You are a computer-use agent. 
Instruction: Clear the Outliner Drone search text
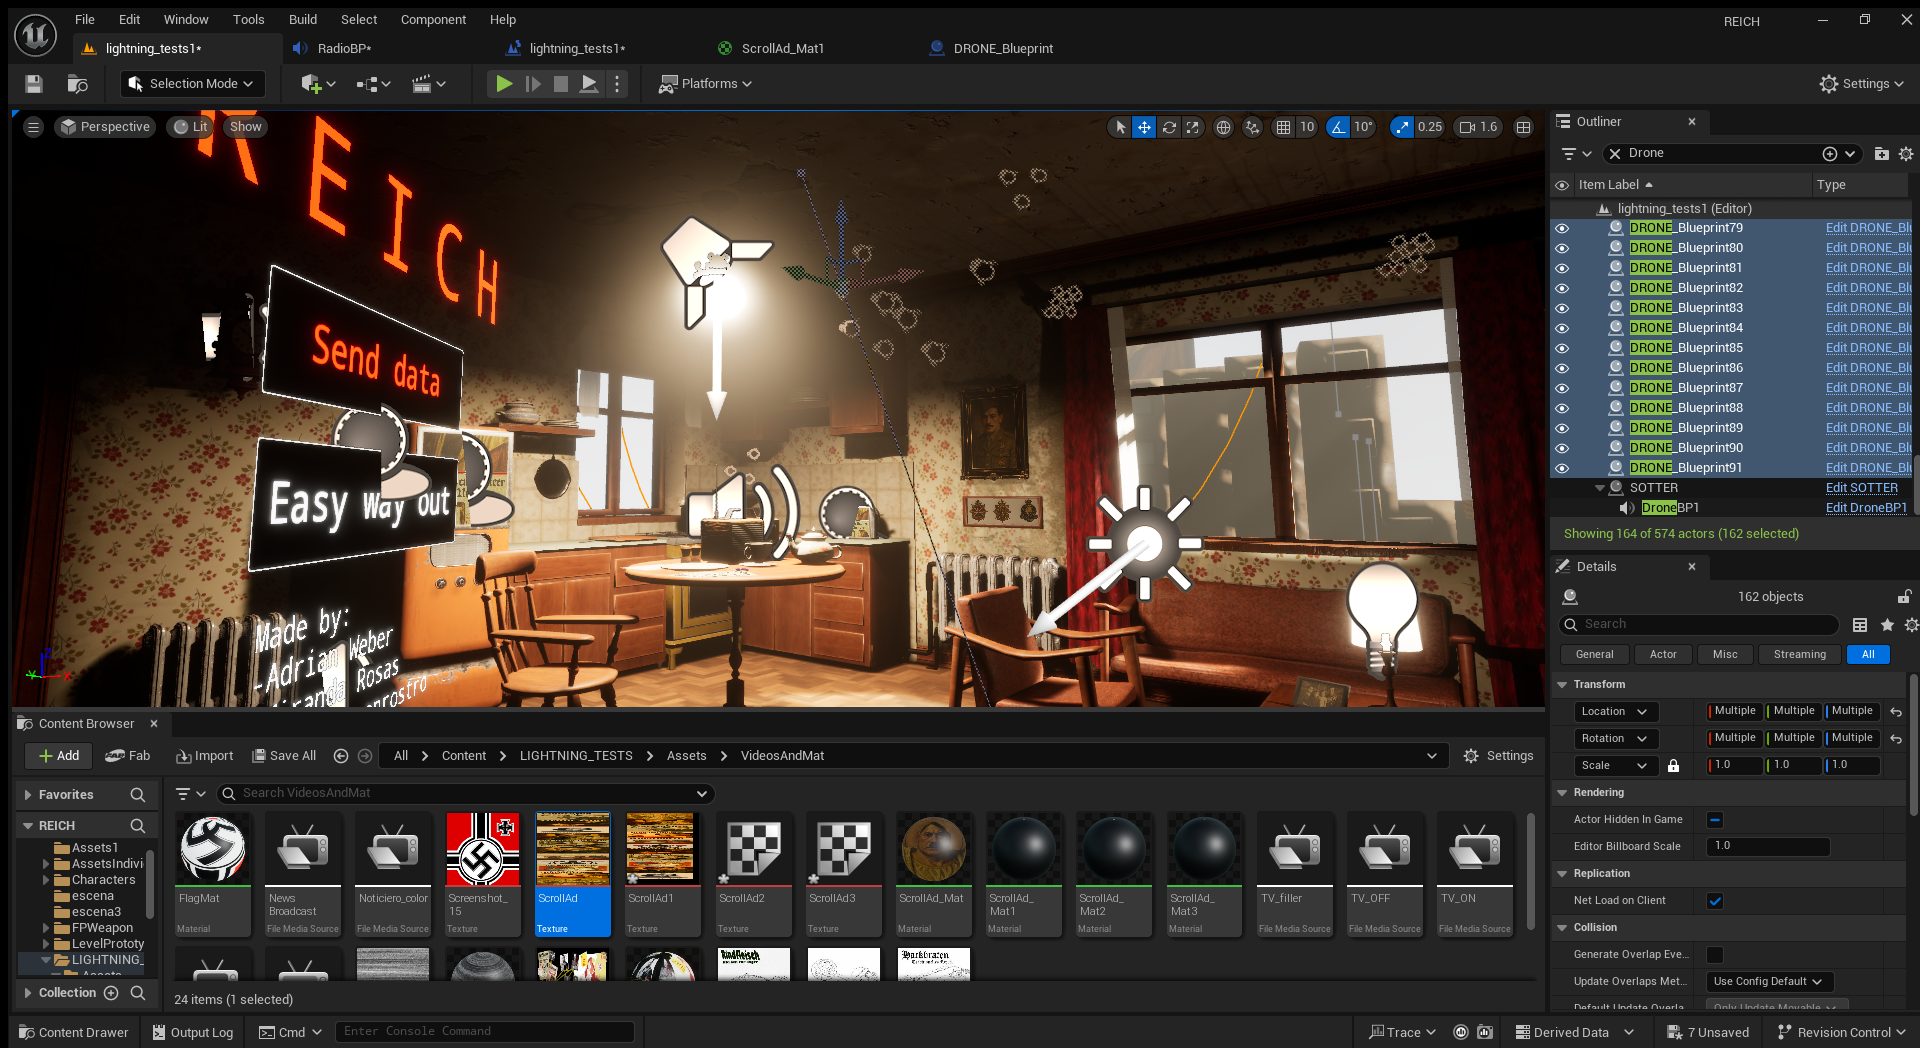pyautogui.click(x=1614, y=154)
